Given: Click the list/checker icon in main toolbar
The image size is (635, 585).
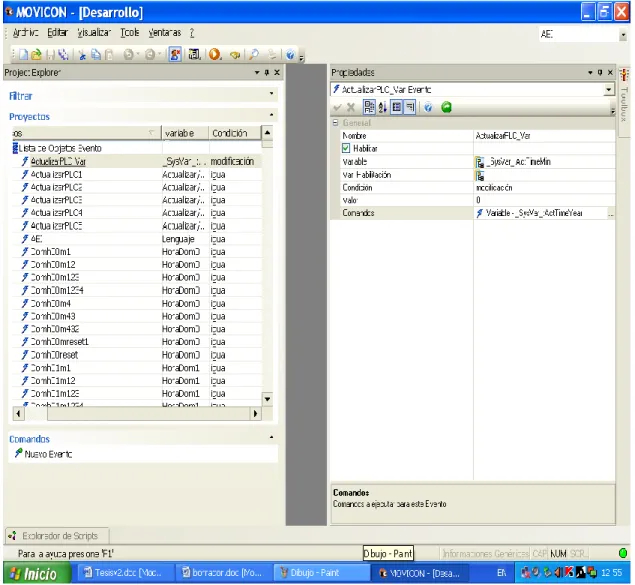Looking at the screenshot, I should click(x=194, y=55).
